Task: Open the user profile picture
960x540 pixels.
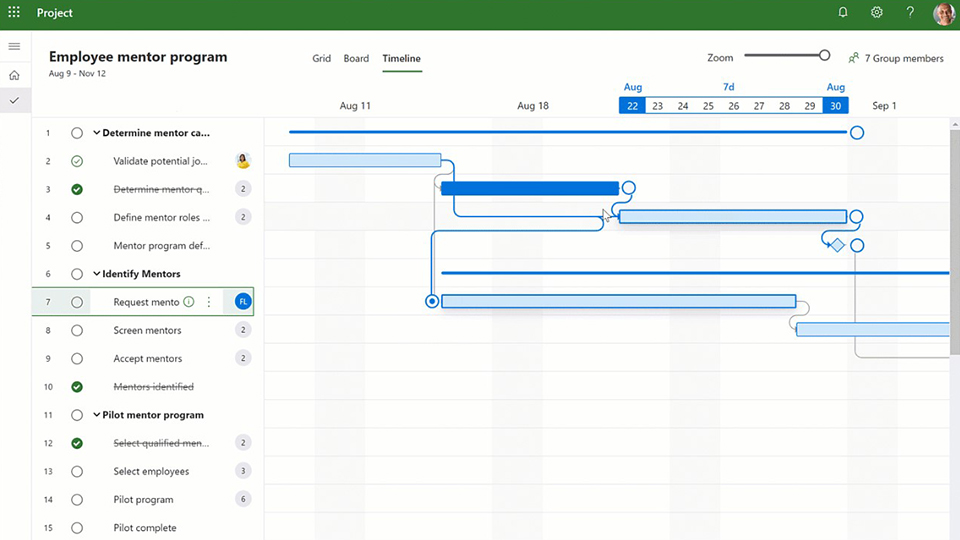Action: click(x=943, y=13)
